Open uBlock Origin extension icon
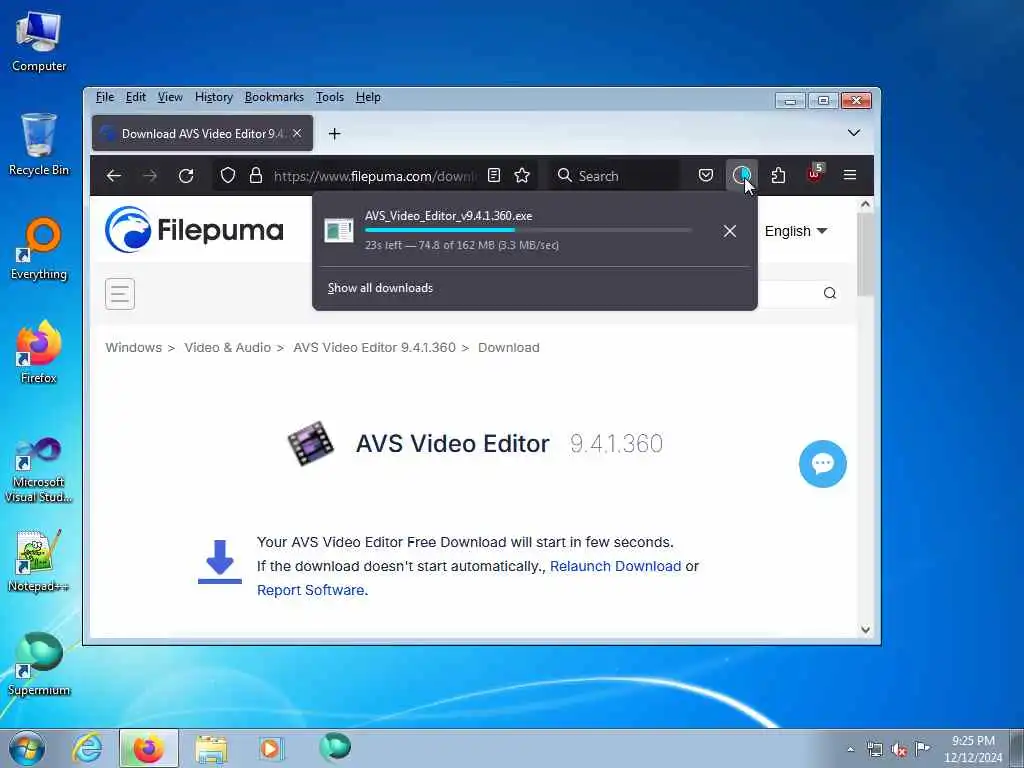1024x768 pixels. 814,174
